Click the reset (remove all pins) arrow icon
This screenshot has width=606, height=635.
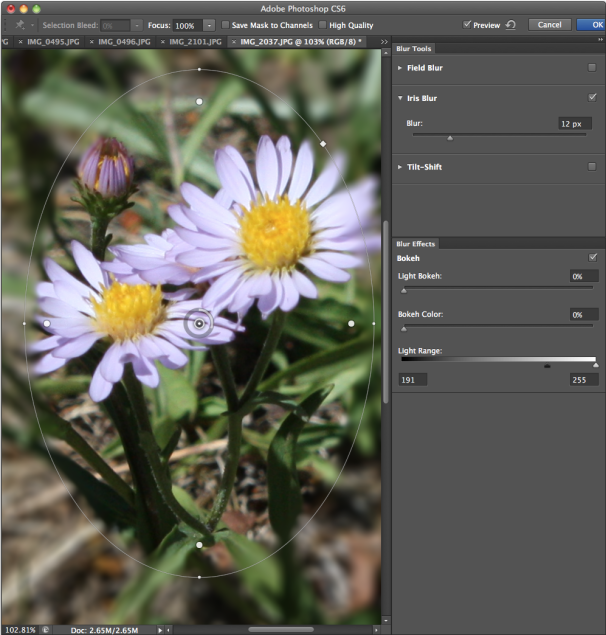511,24
